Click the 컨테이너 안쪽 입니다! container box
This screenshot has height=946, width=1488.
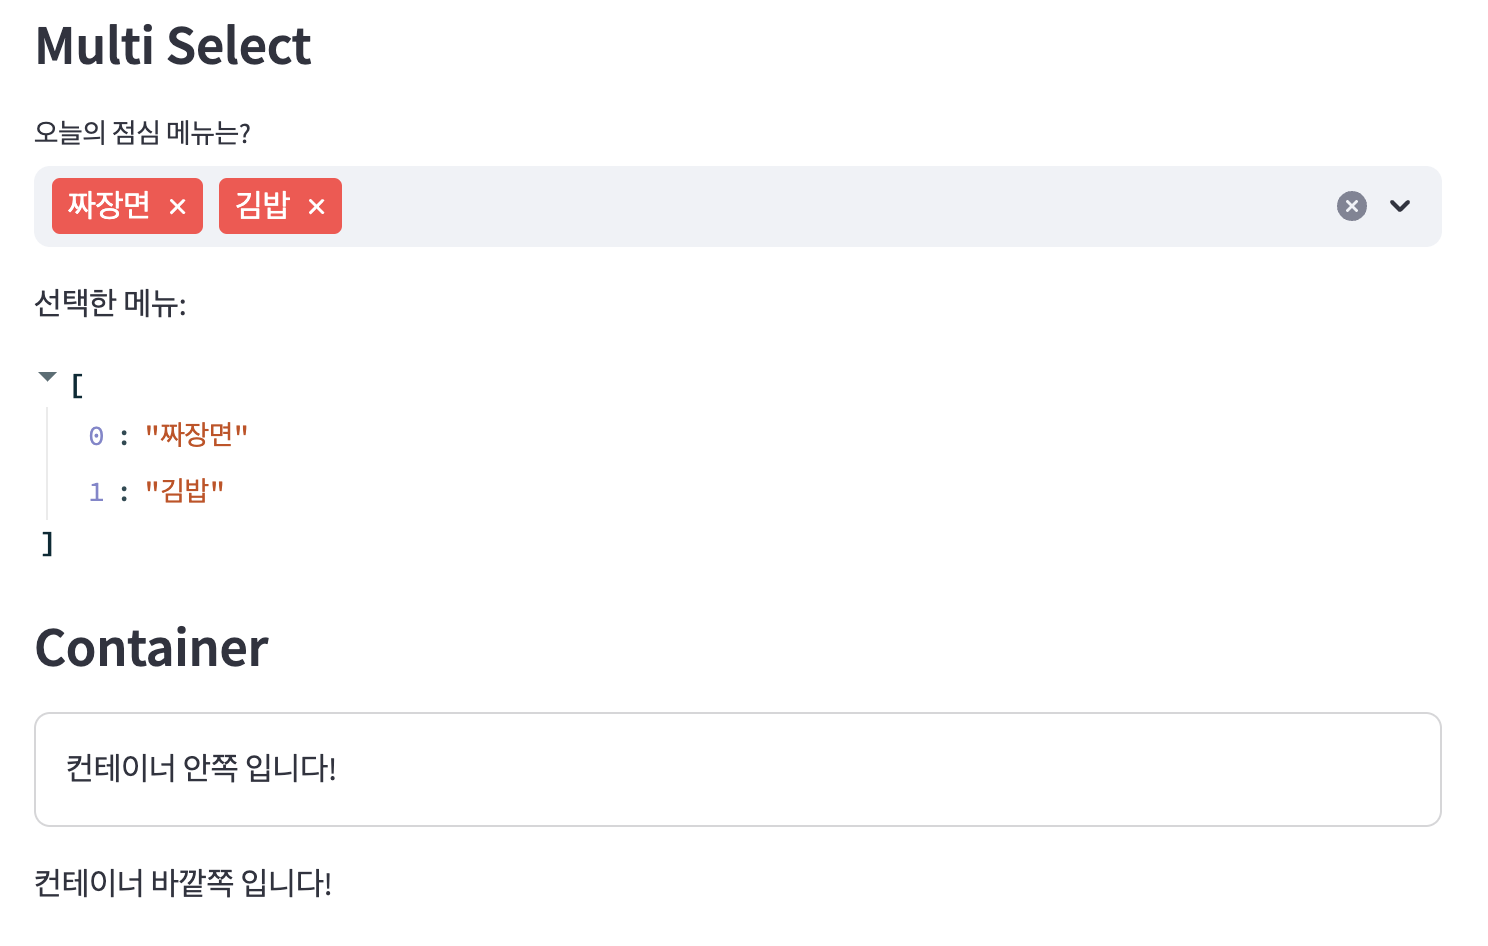[738, 769]
